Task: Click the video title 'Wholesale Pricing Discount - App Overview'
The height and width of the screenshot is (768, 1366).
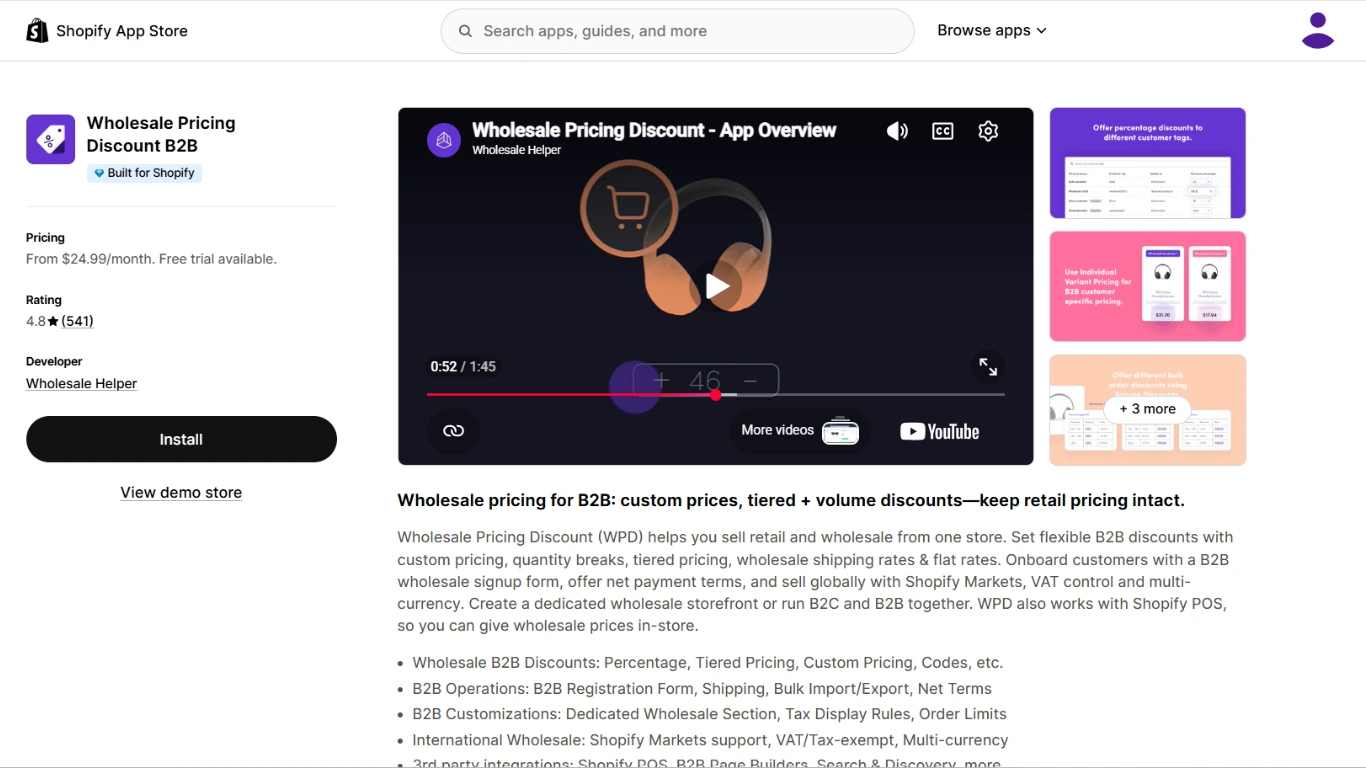Action: pos(654,130)
